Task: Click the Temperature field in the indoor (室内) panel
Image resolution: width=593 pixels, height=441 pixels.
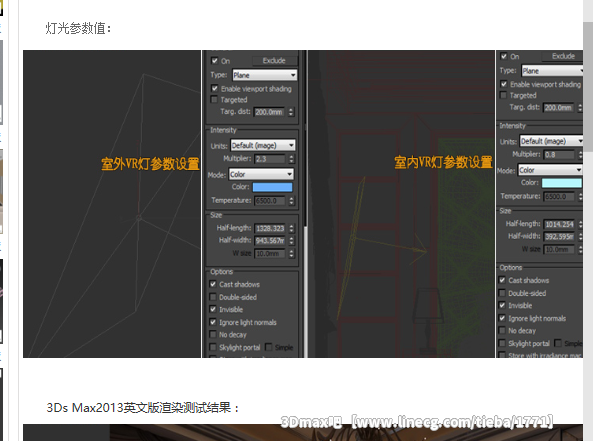Action: 559,197
